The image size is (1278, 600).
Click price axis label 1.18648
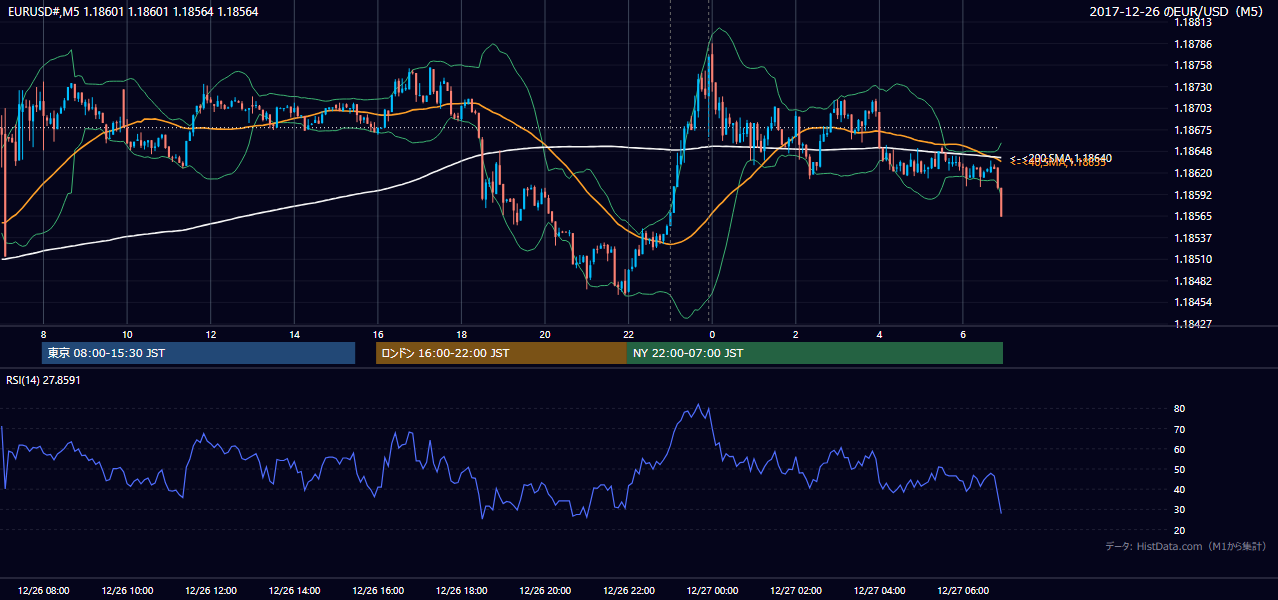(x=1193, y=151)
